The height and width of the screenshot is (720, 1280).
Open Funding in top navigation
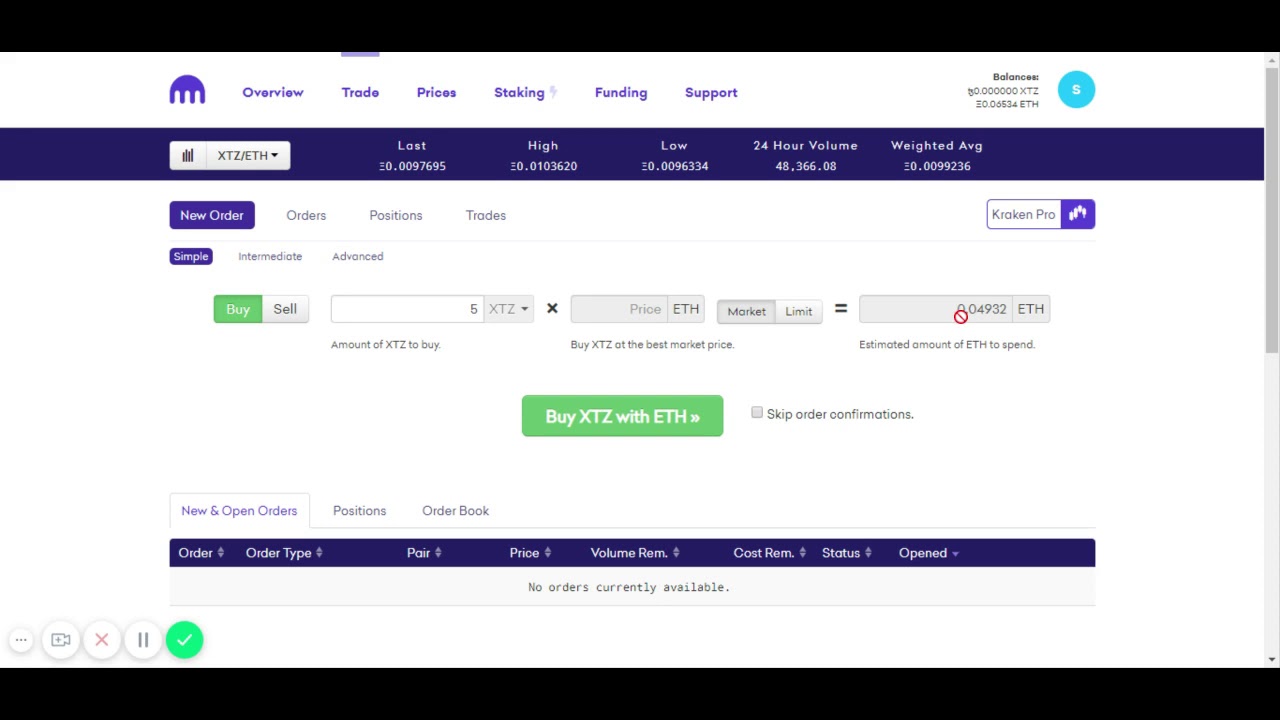pos(621,92)
